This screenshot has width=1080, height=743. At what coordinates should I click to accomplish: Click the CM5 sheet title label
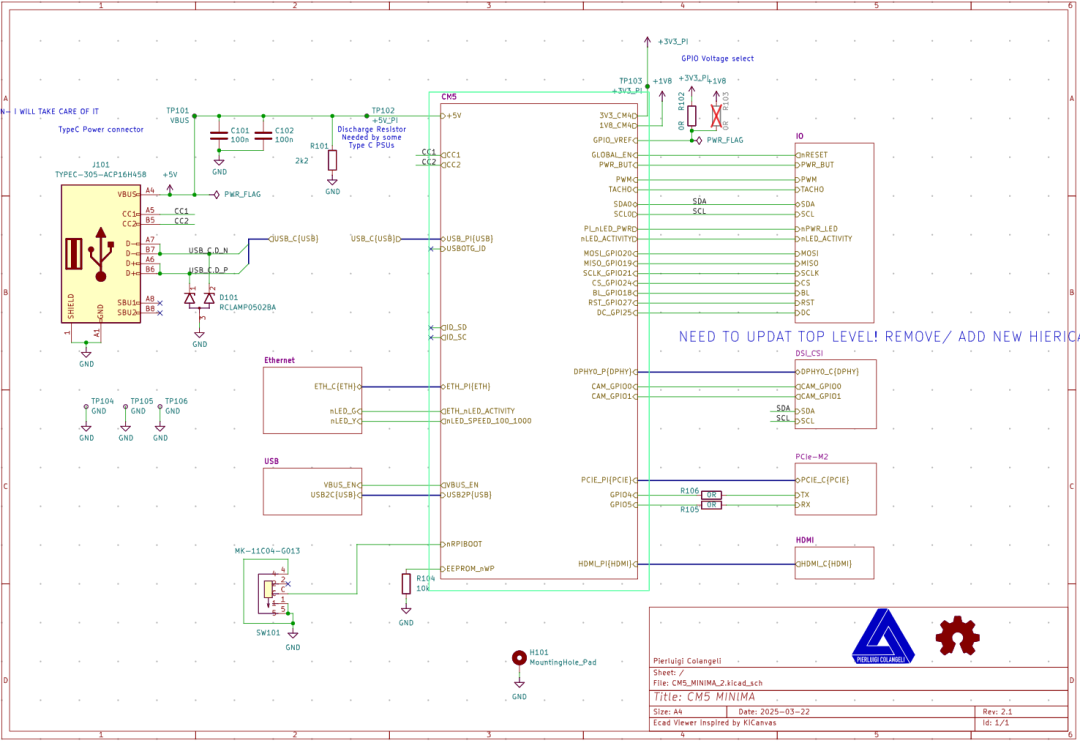(448, 97)
